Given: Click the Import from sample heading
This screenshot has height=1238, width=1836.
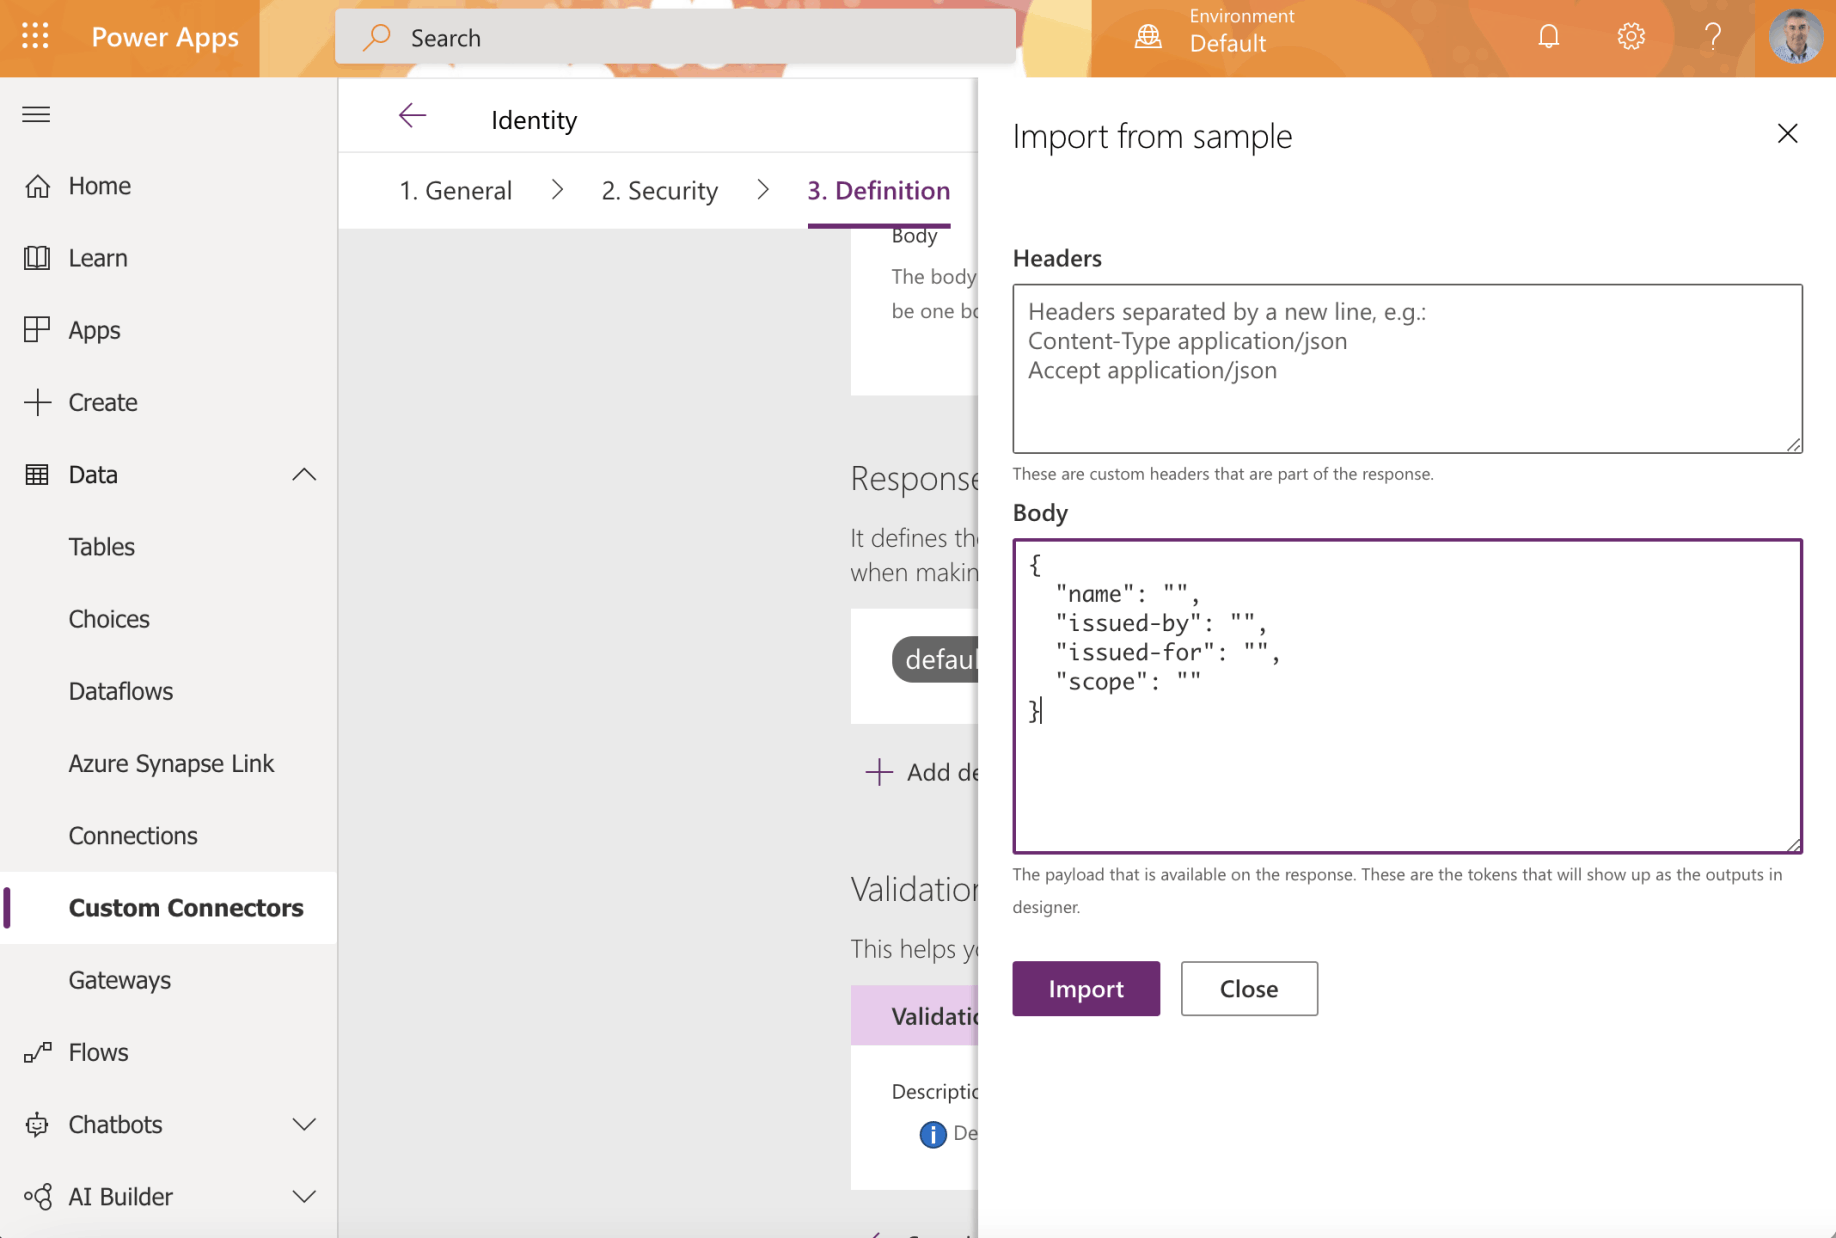Looking at the screenshot, I should tap(1152, 136).
